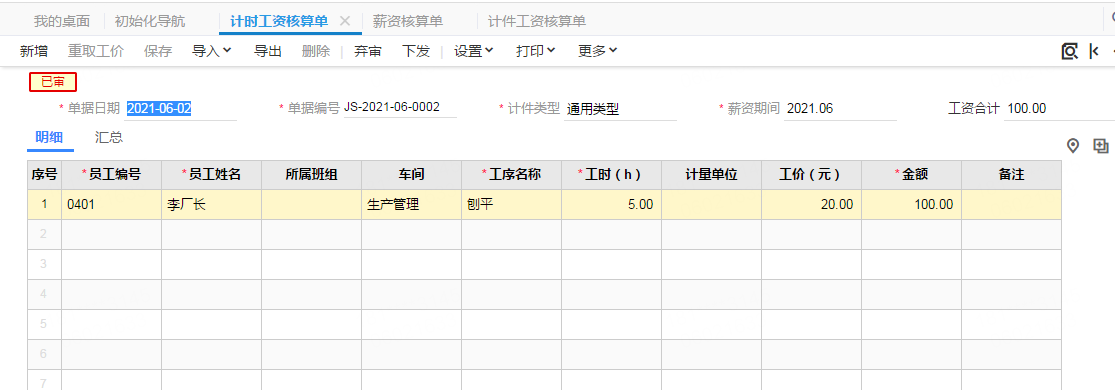Screen dimensions: 1115x390
Task: Click 弃审 to un-audit document
Action: (x=368, y=51)
